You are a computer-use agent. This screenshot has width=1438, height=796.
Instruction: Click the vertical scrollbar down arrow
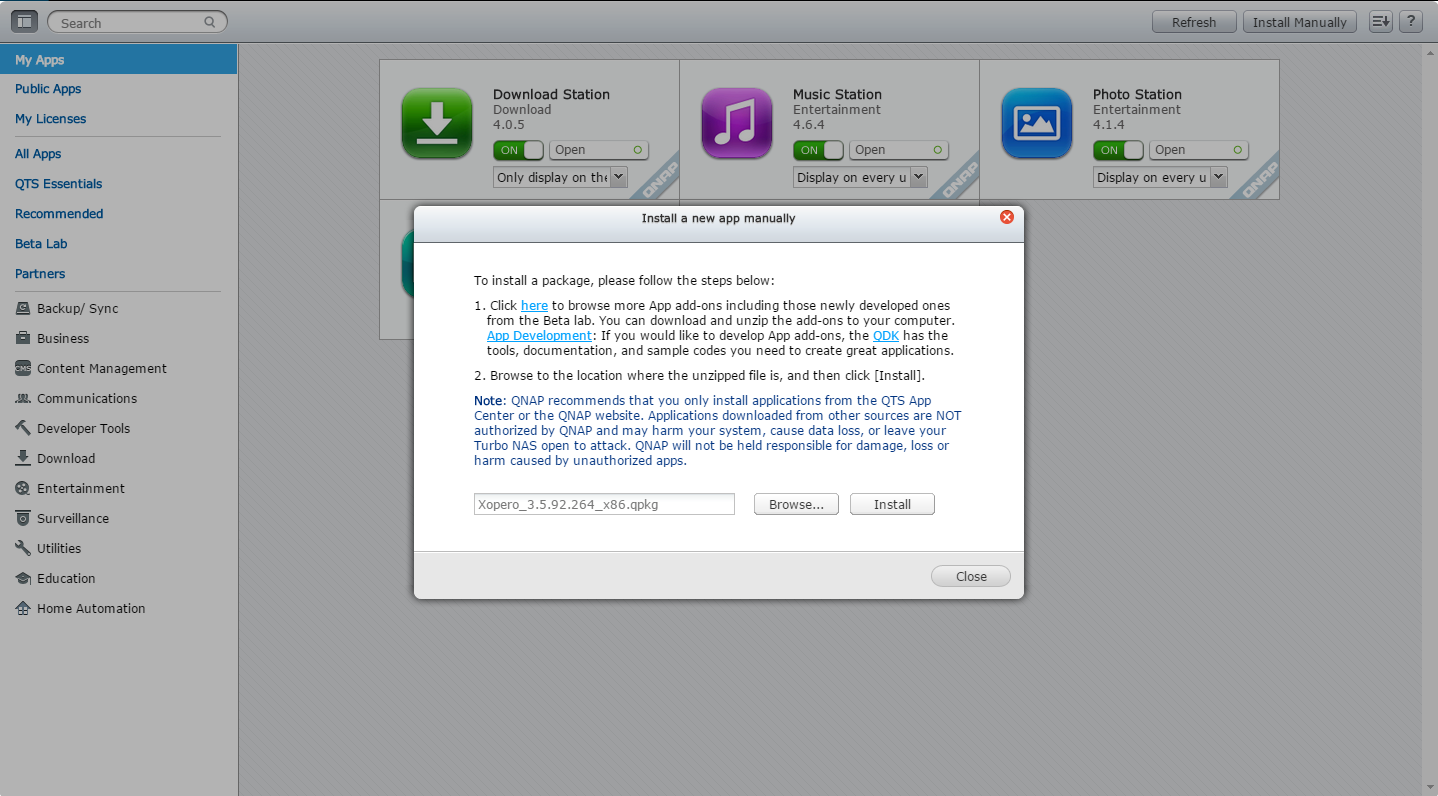pos(1430,788)
